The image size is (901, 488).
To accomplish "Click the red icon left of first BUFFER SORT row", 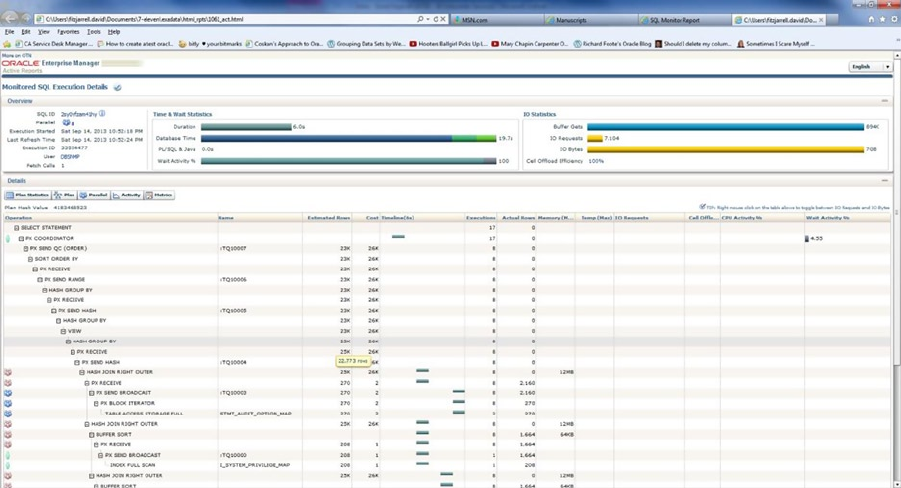I will click(x=8, y=435).
